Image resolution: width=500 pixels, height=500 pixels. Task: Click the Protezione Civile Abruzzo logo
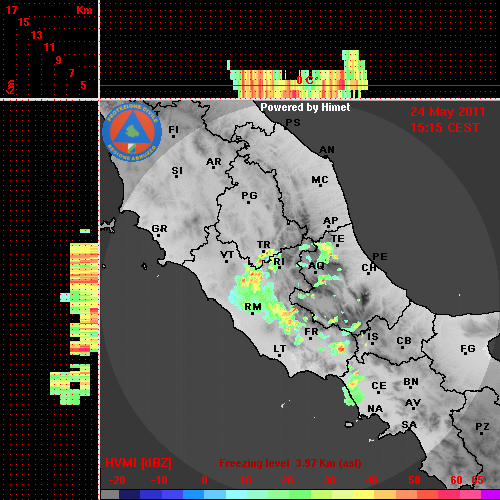[132, 132]
